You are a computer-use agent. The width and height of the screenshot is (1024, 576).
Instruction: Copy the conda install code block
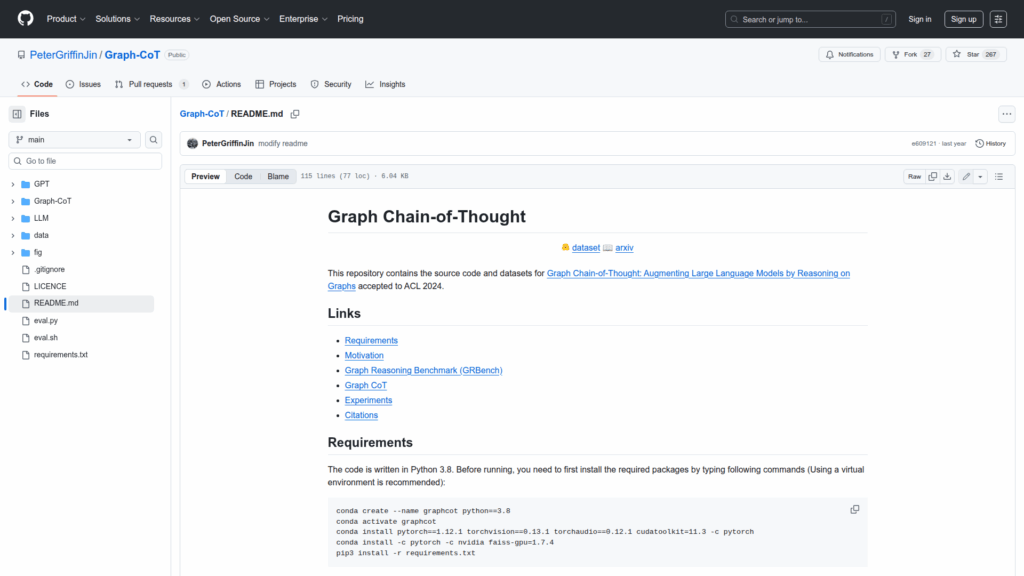coord(854,509)
